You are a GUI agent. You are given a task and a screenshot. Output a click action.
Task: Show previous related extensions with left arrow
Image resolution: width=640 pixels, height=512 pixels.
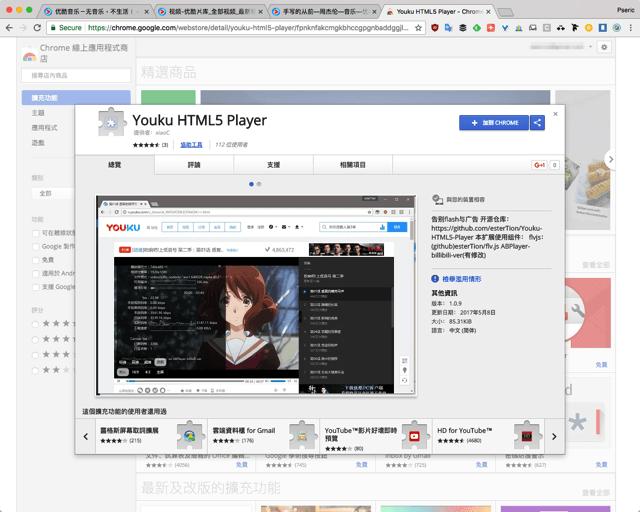(x=85, y=436)
